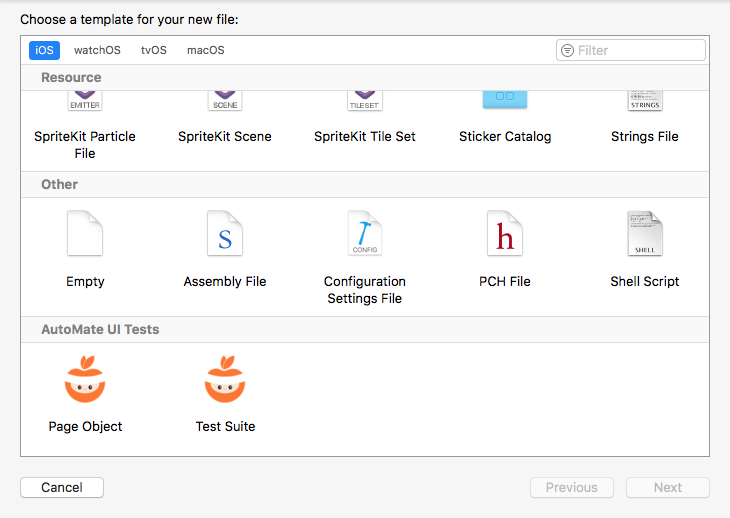Select the SpriteKit Scene template icon

point(225,101)
